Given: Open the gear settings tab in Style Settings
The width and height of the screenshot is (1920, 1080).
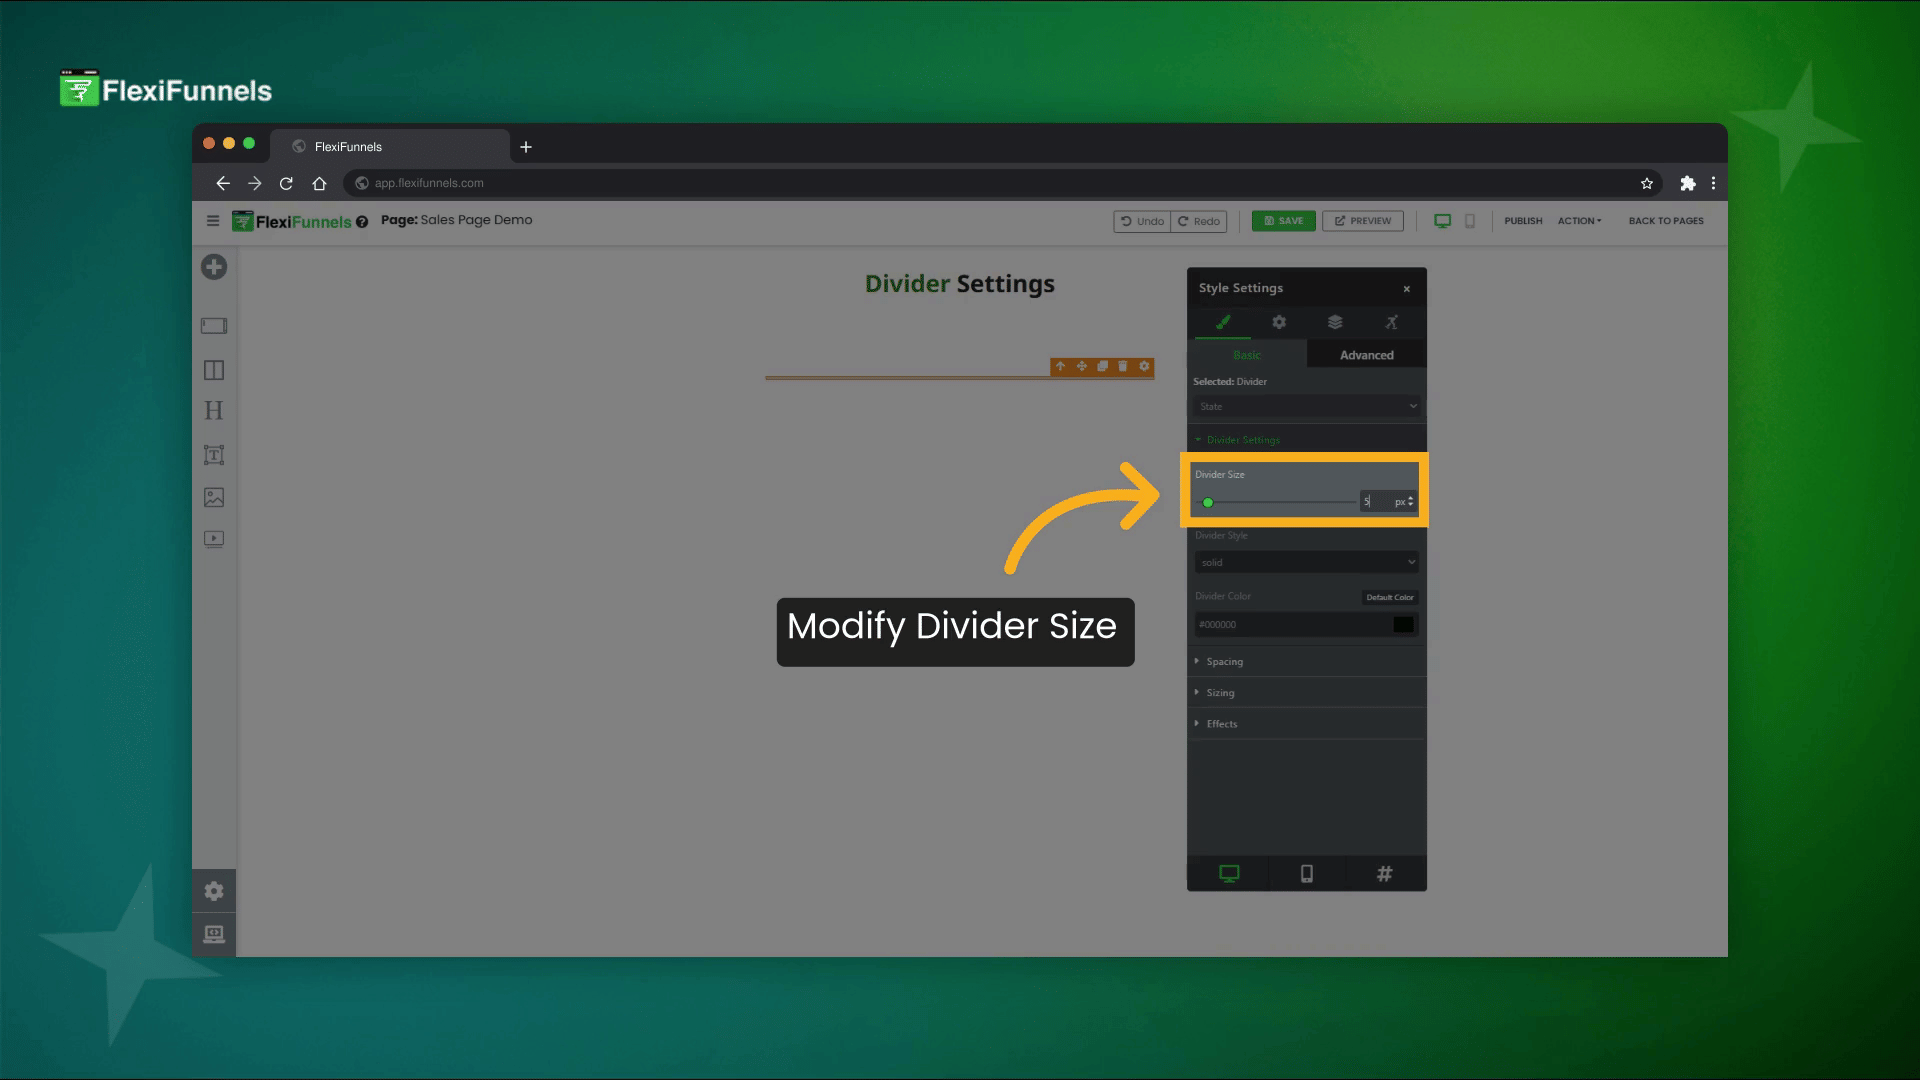Looking at the screenshot, I should pyautogui.click(x=1279, y=322).
